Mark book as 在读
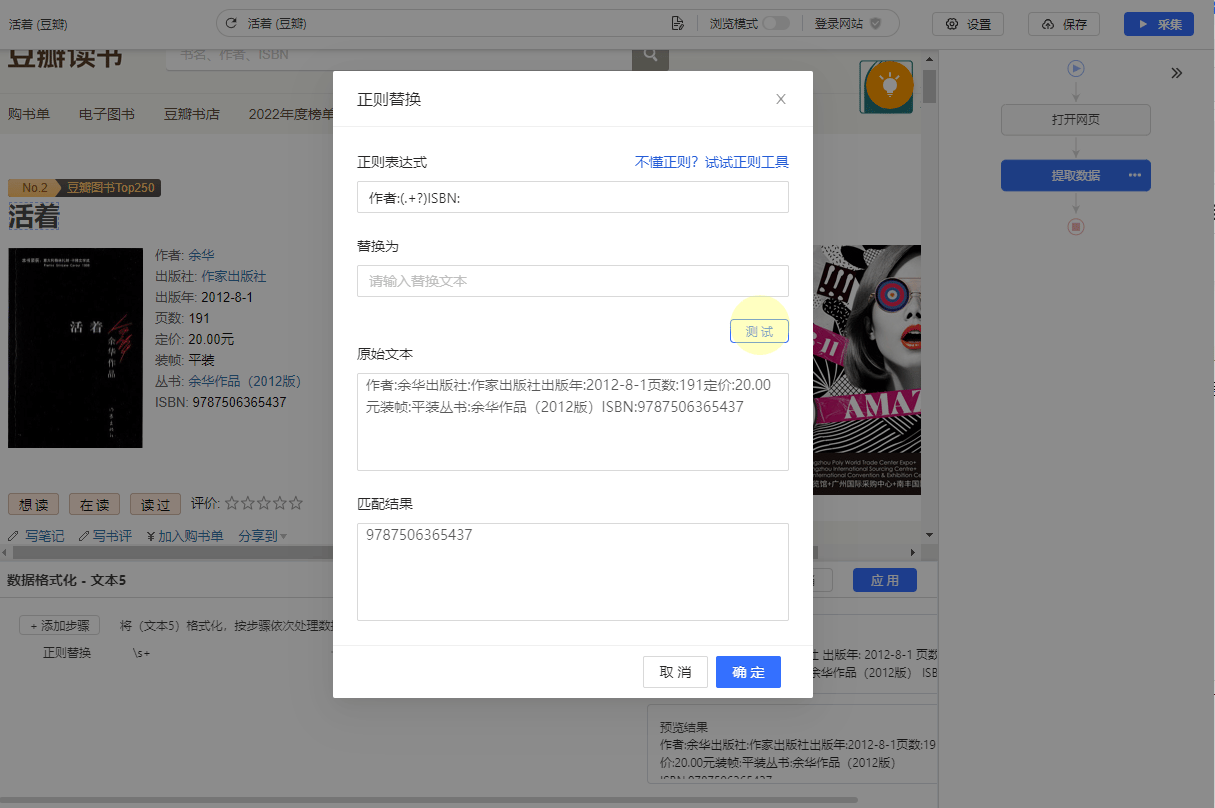1215x808 pixels. (94, 504)
